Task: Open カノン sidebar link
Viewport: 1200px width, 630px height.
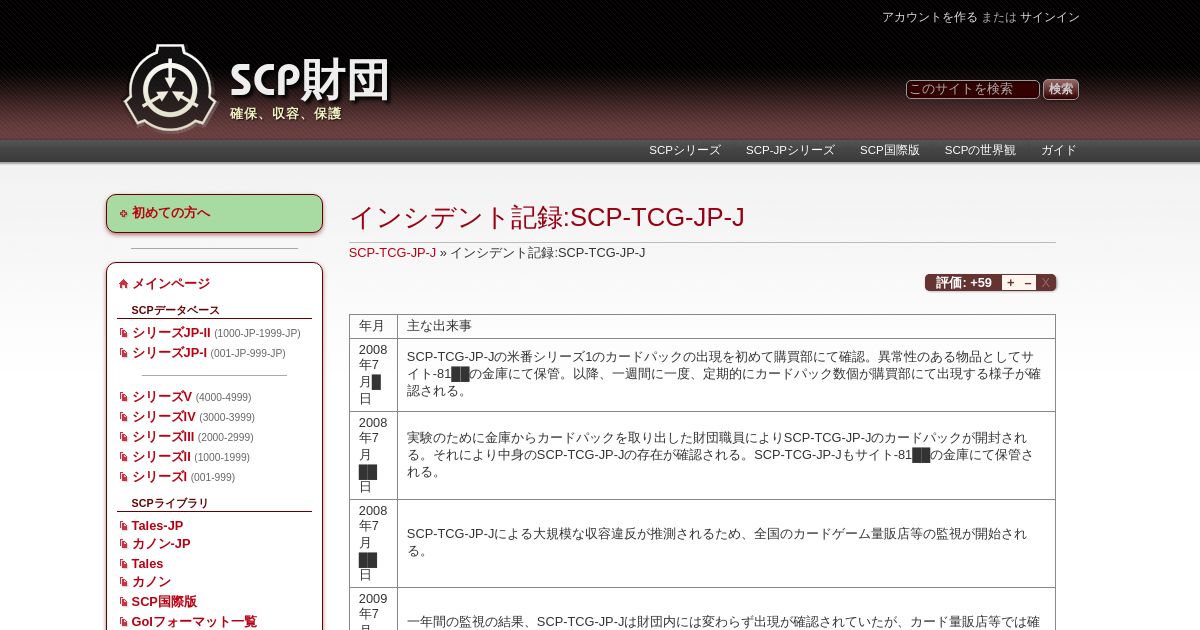Action: click(151, 582)
